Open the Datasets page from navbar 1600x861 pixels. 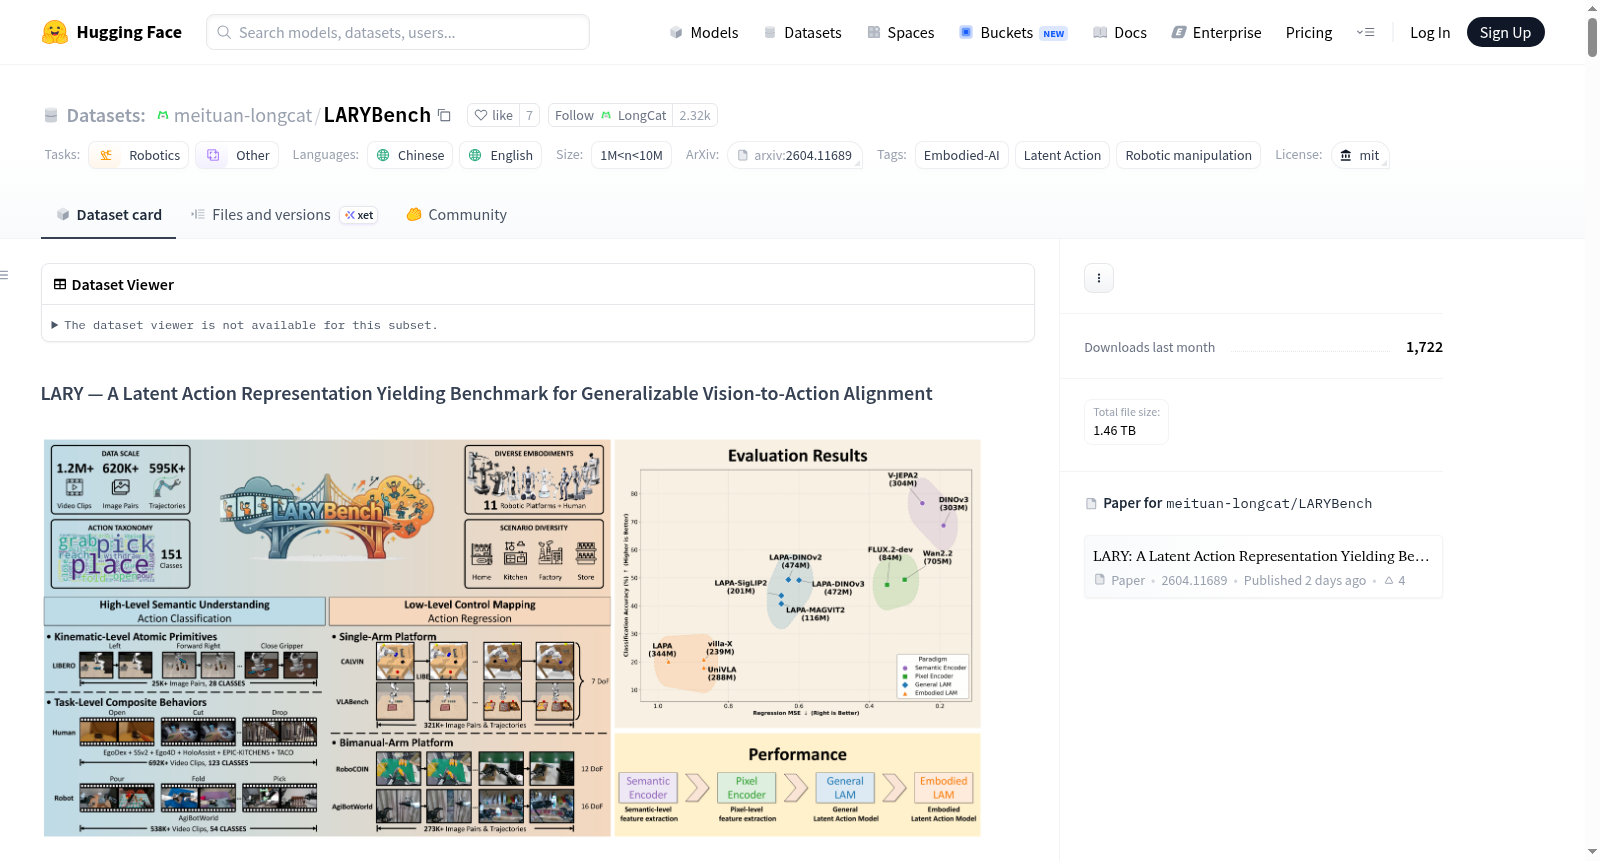(803, 32)
